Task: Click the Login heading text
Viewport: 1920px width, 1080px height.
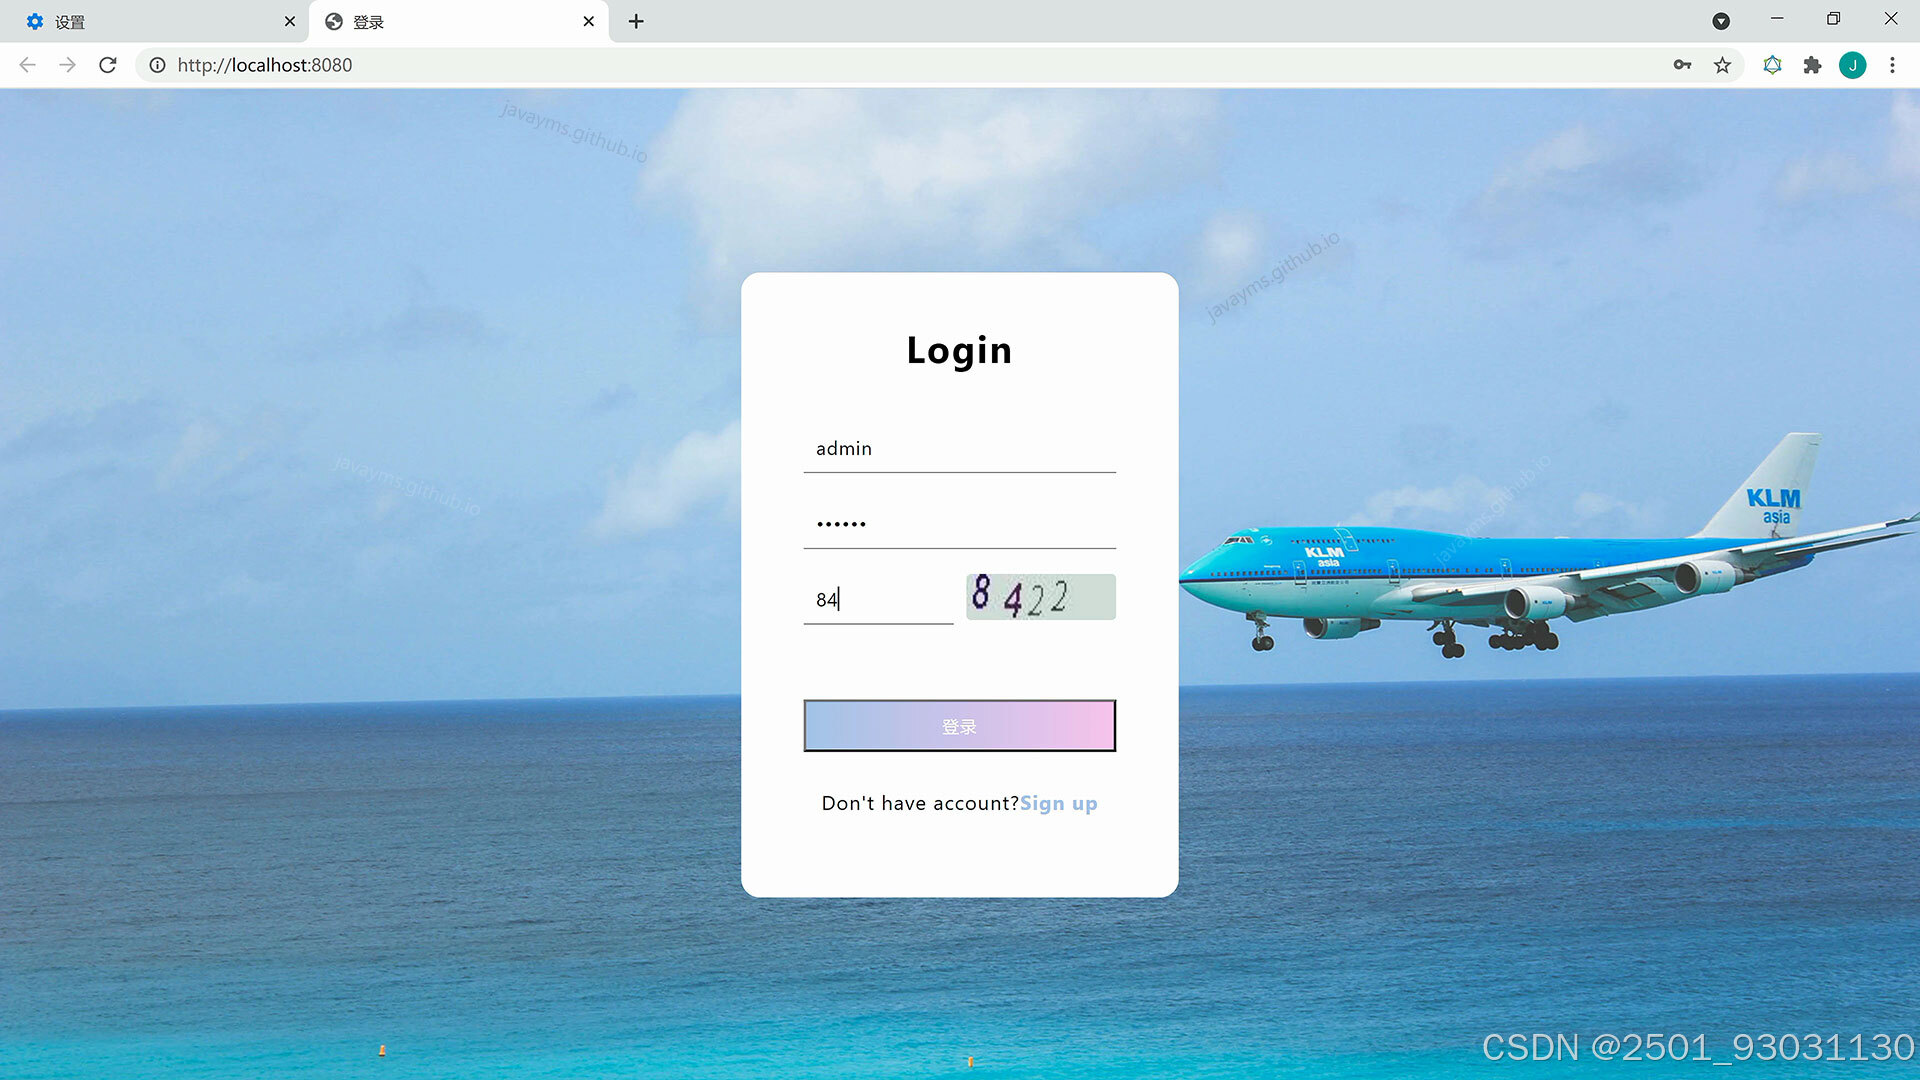Action: [959, 351]
